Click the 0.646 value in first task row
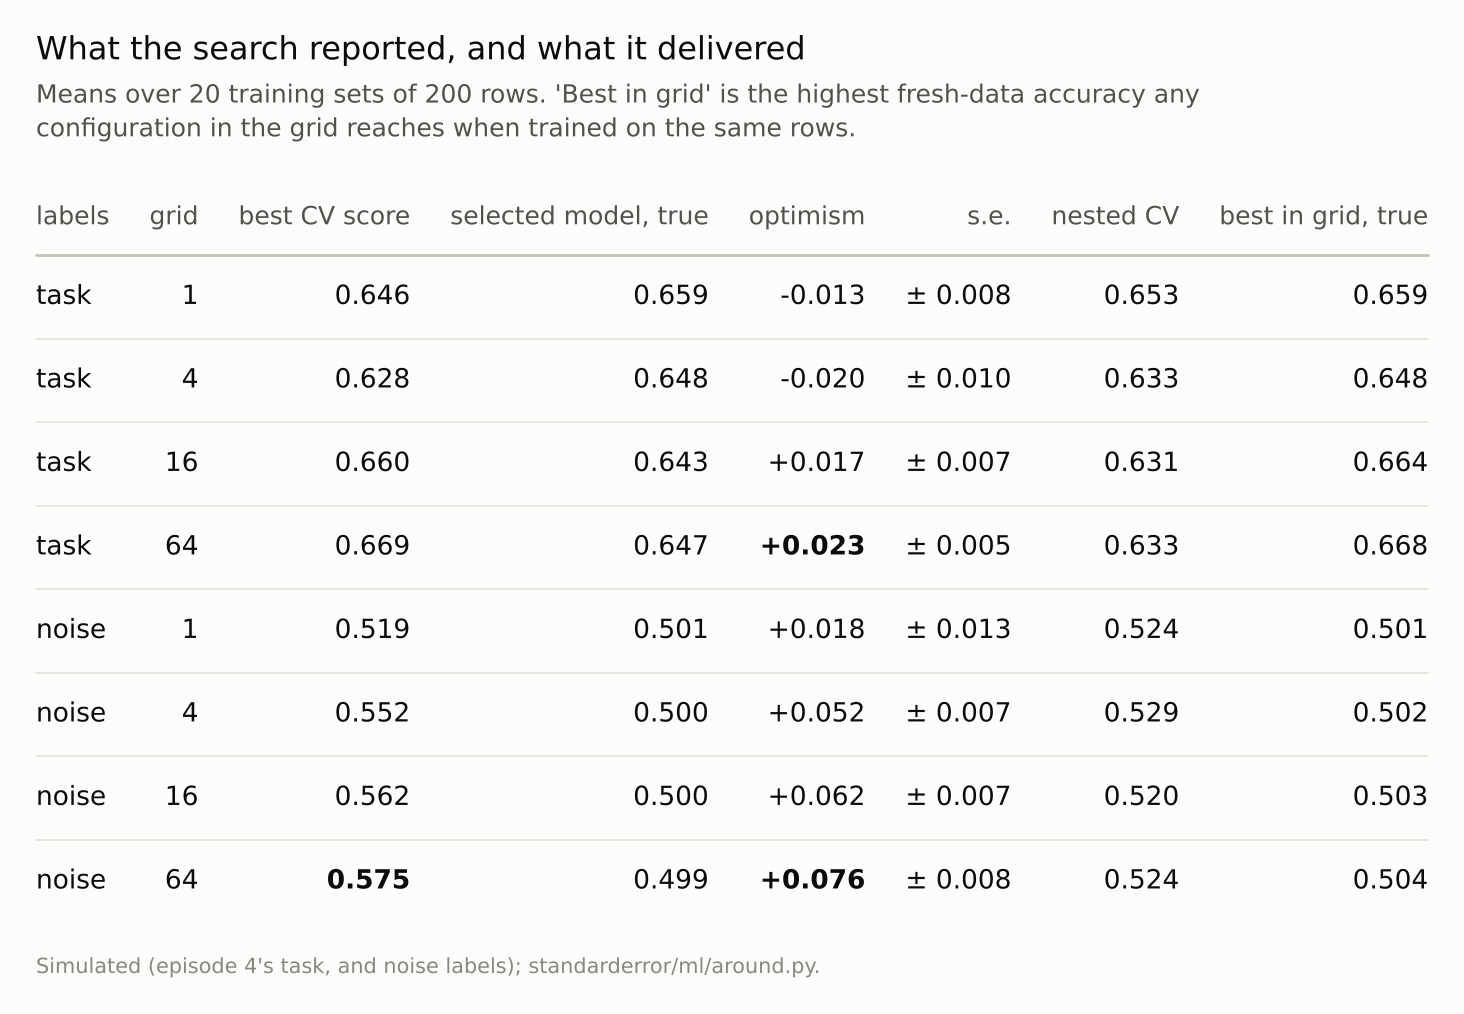The height and width of the screenshot is (1014, 1464). coord(372,296)
